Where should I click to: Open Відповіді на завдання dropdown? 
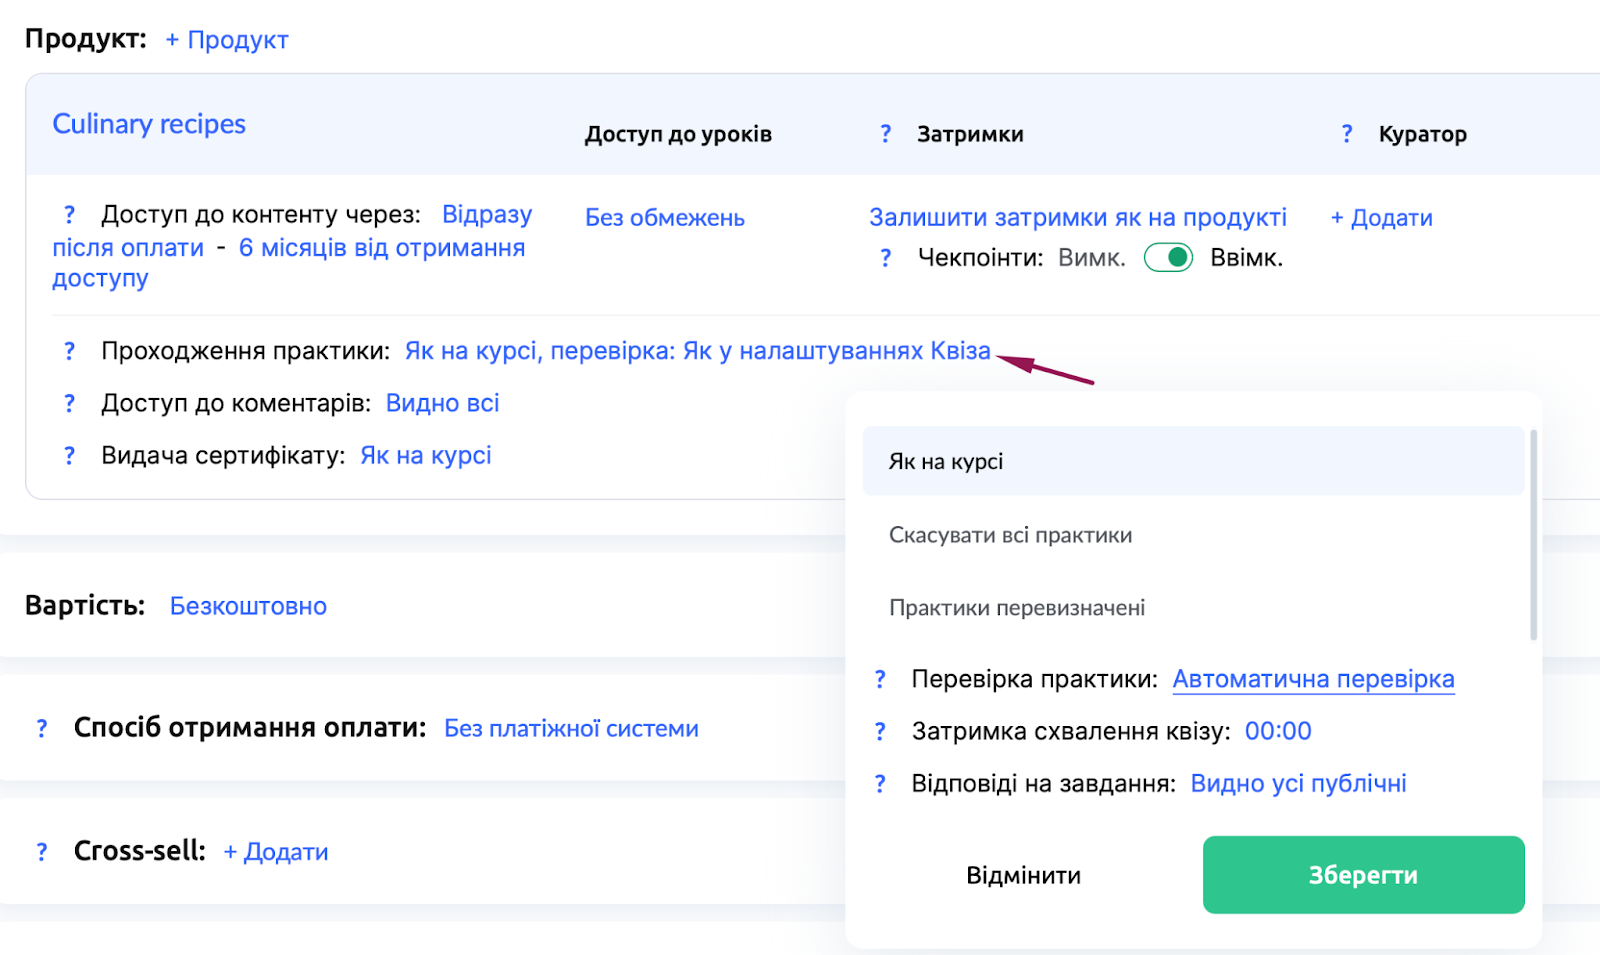(x=1298, y=784)
